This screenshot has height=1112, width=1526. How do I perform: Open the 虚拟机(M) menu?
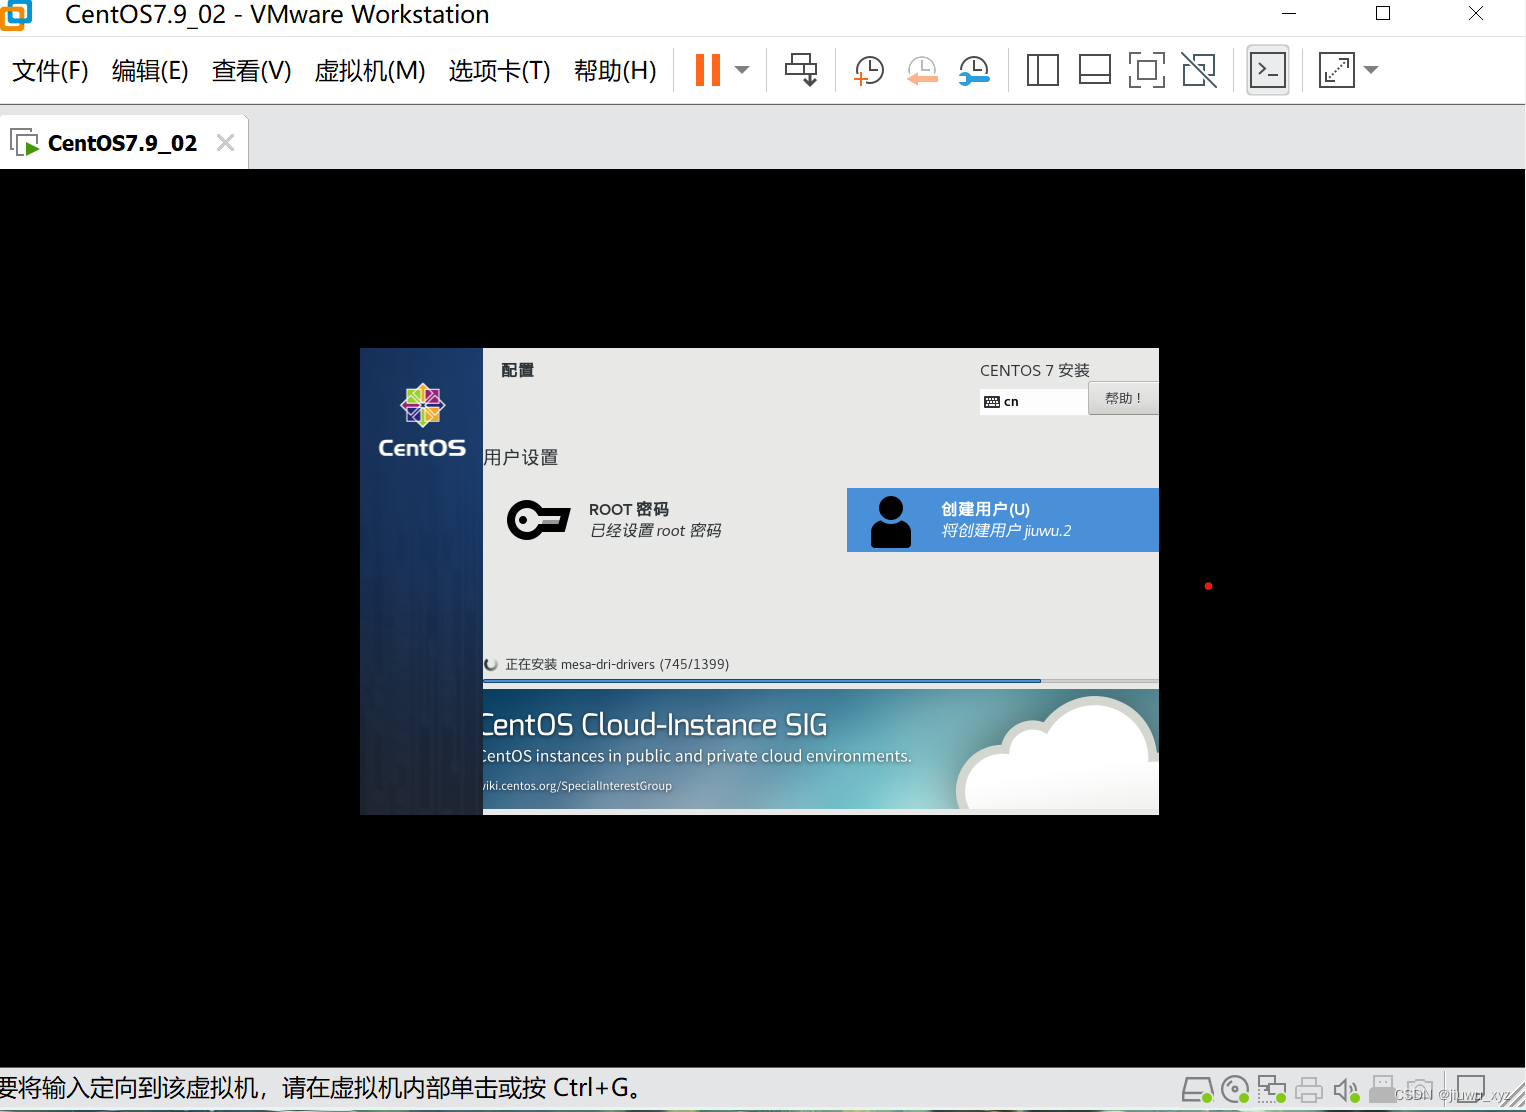point(370,71)
